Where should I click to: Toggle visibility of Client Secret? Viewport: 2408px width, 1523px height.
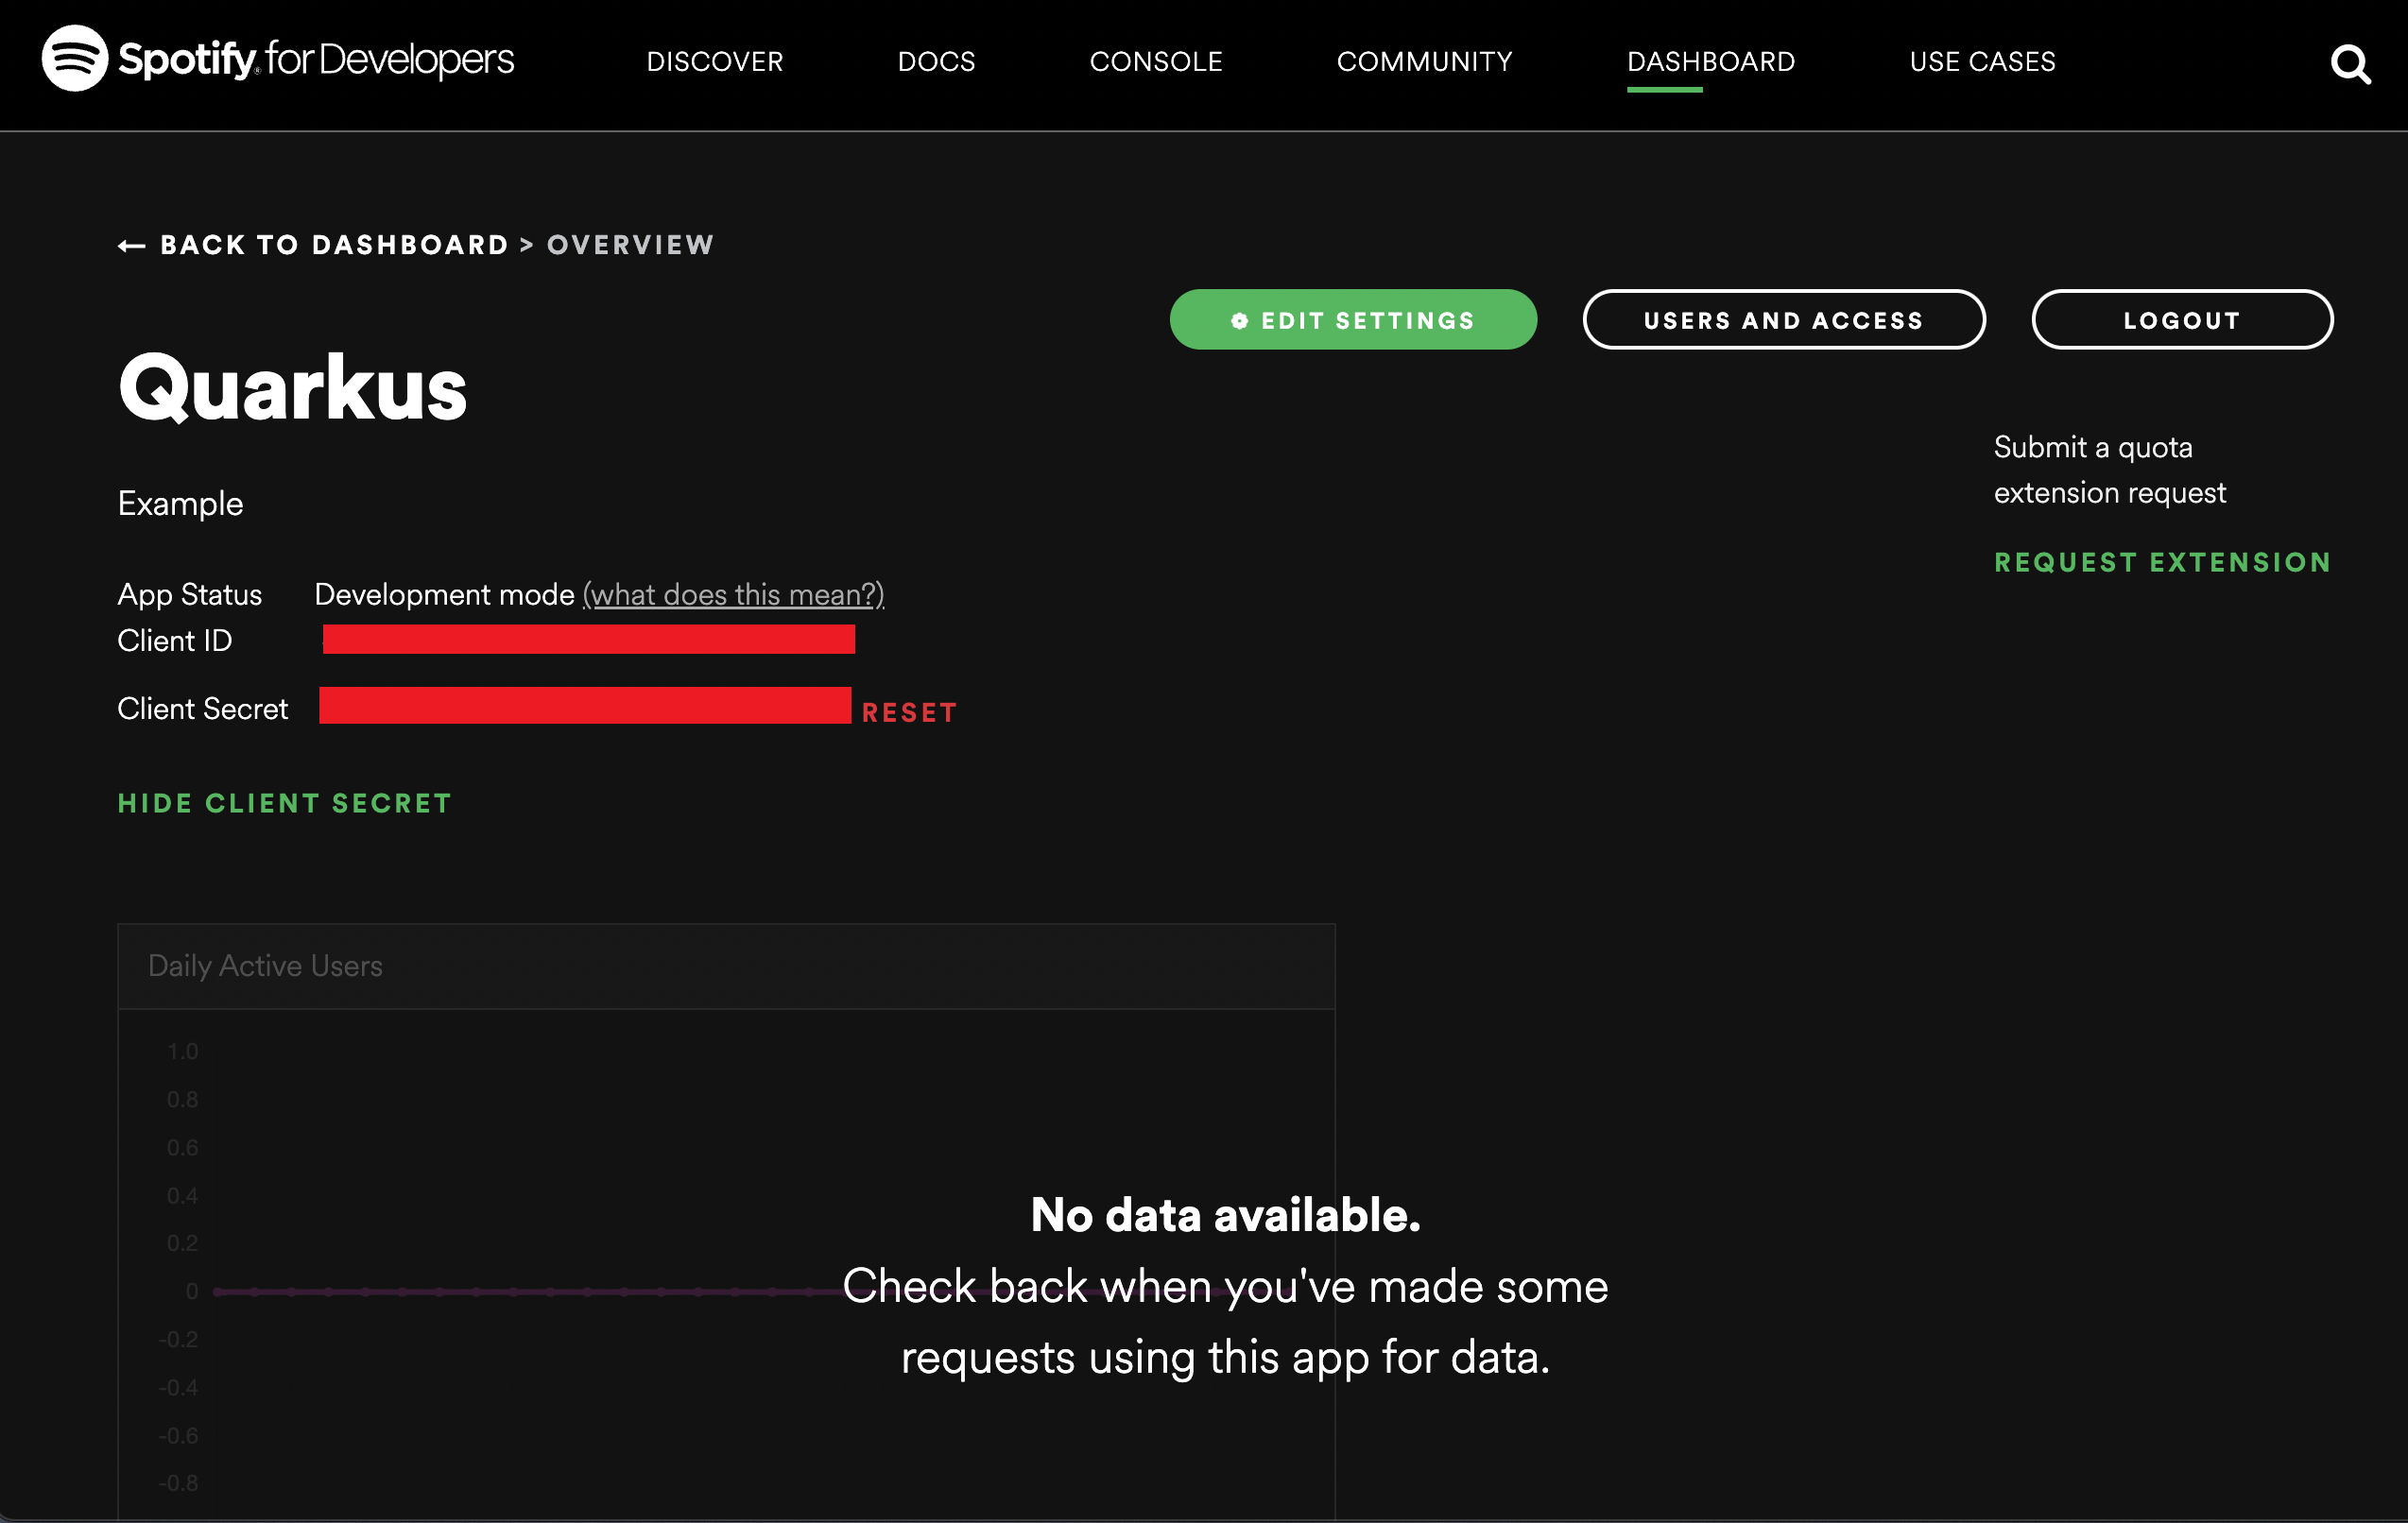pyautogui.click(x=286, y=802)
